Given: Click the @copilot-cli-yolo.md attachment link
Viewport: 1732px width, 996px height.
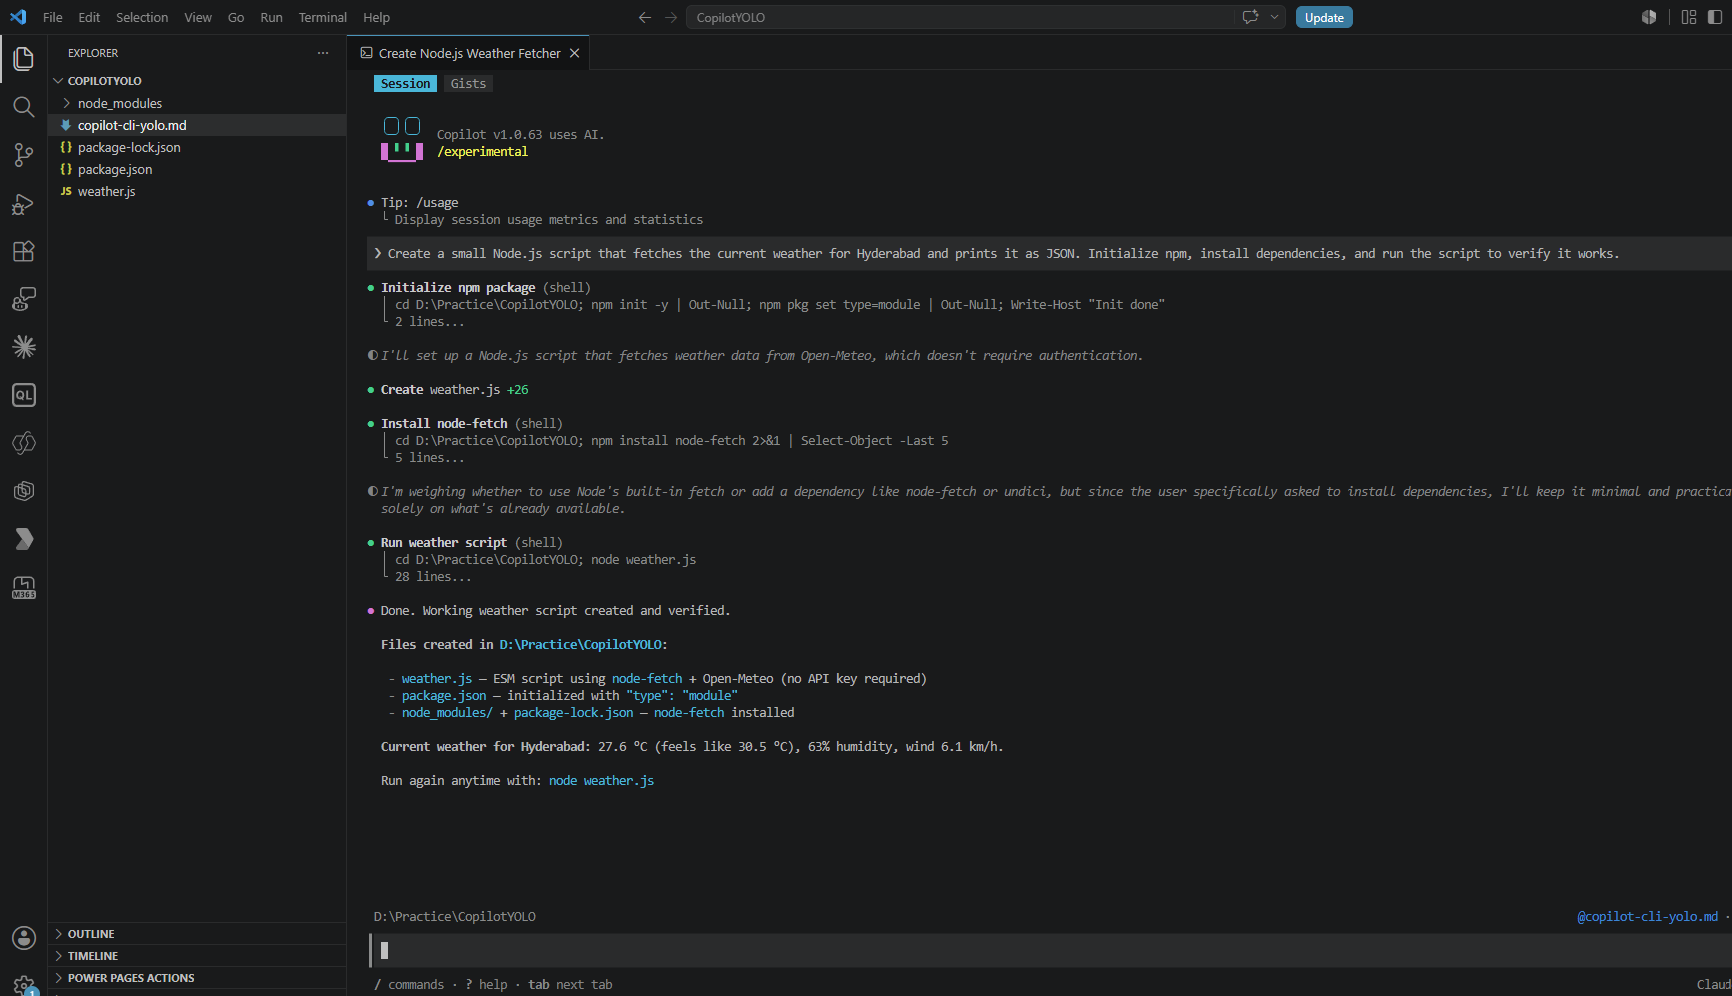Looking at the screenshot, I should click(1647, 917).
